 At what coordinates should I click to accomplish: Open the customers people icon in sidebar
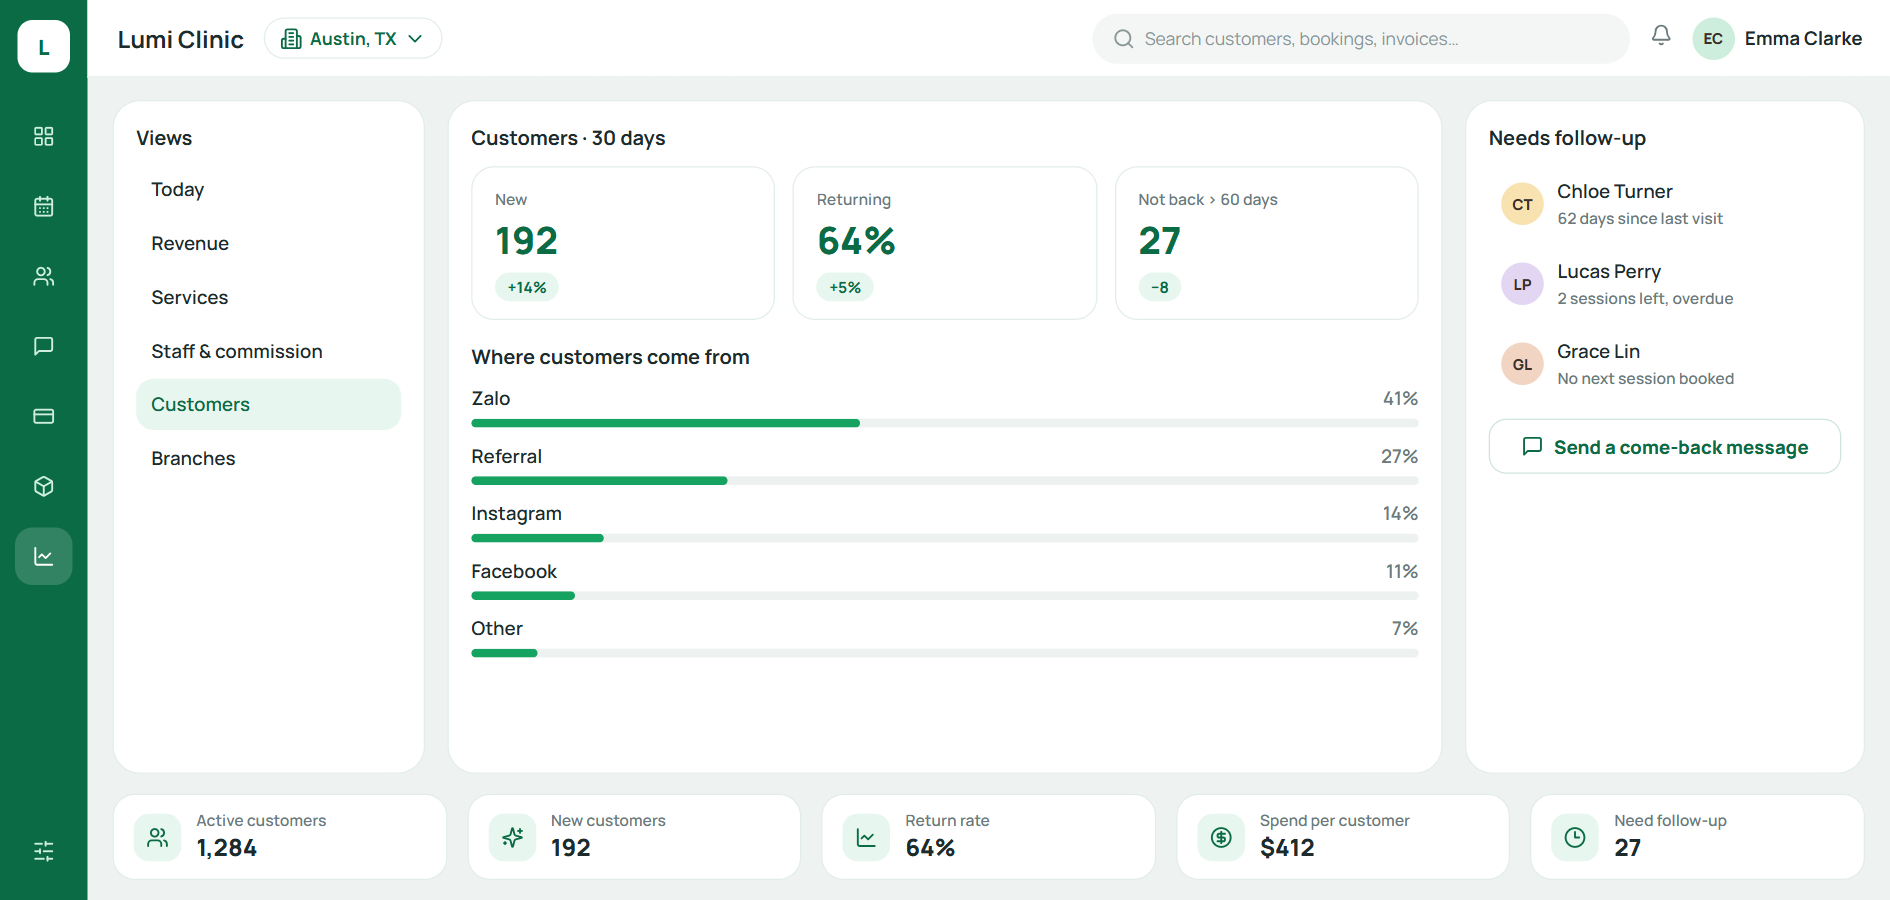click(44, 276)
